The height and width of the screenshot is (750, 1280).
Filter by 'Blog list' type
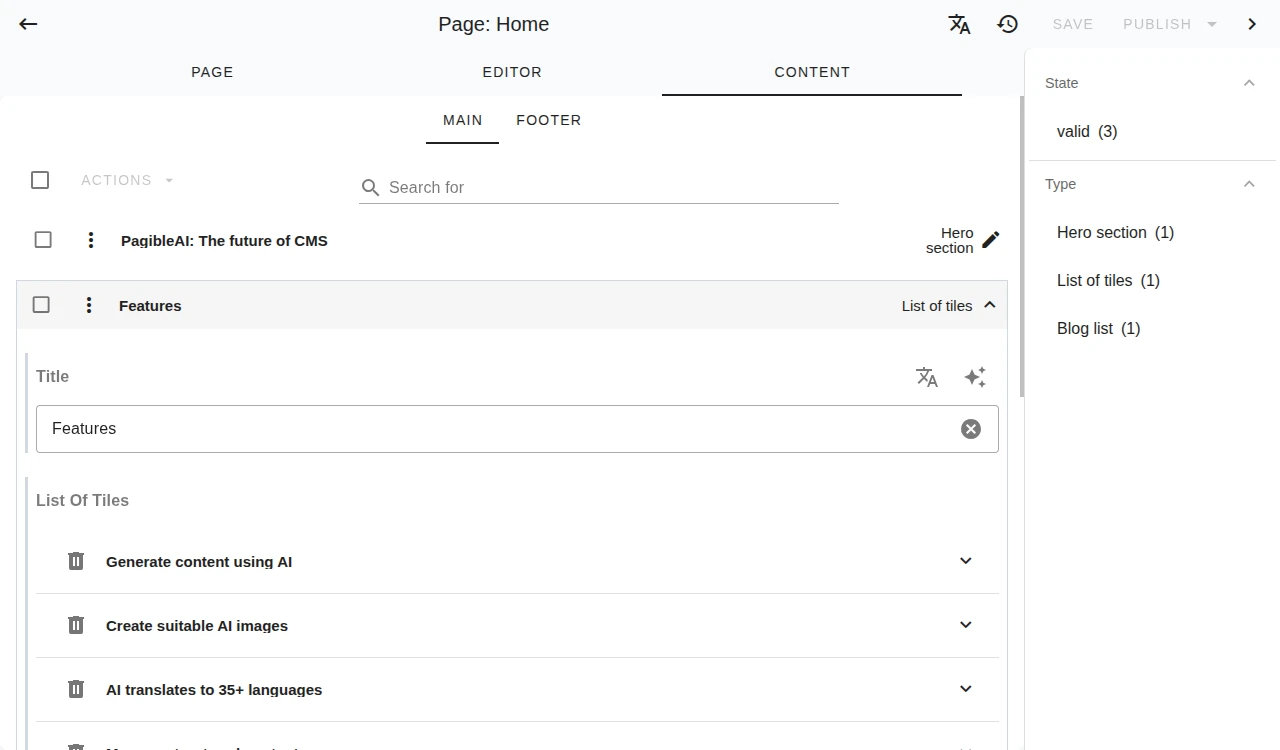coord(1098,328)
